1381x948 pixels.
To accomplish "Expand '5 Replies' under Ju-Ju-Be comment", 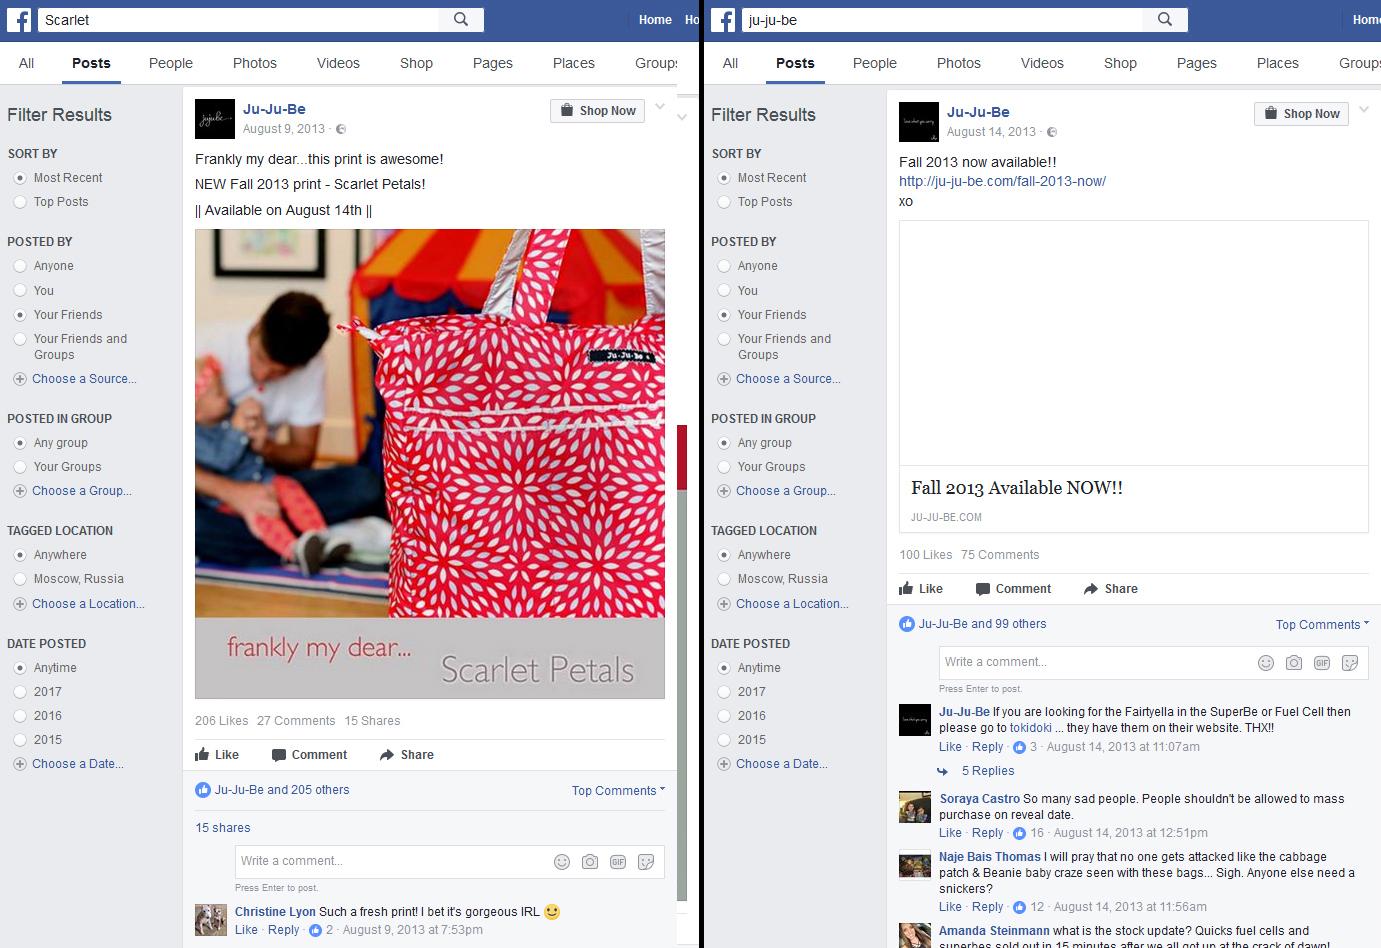I will pyautogui.click(x=988, y=771).
